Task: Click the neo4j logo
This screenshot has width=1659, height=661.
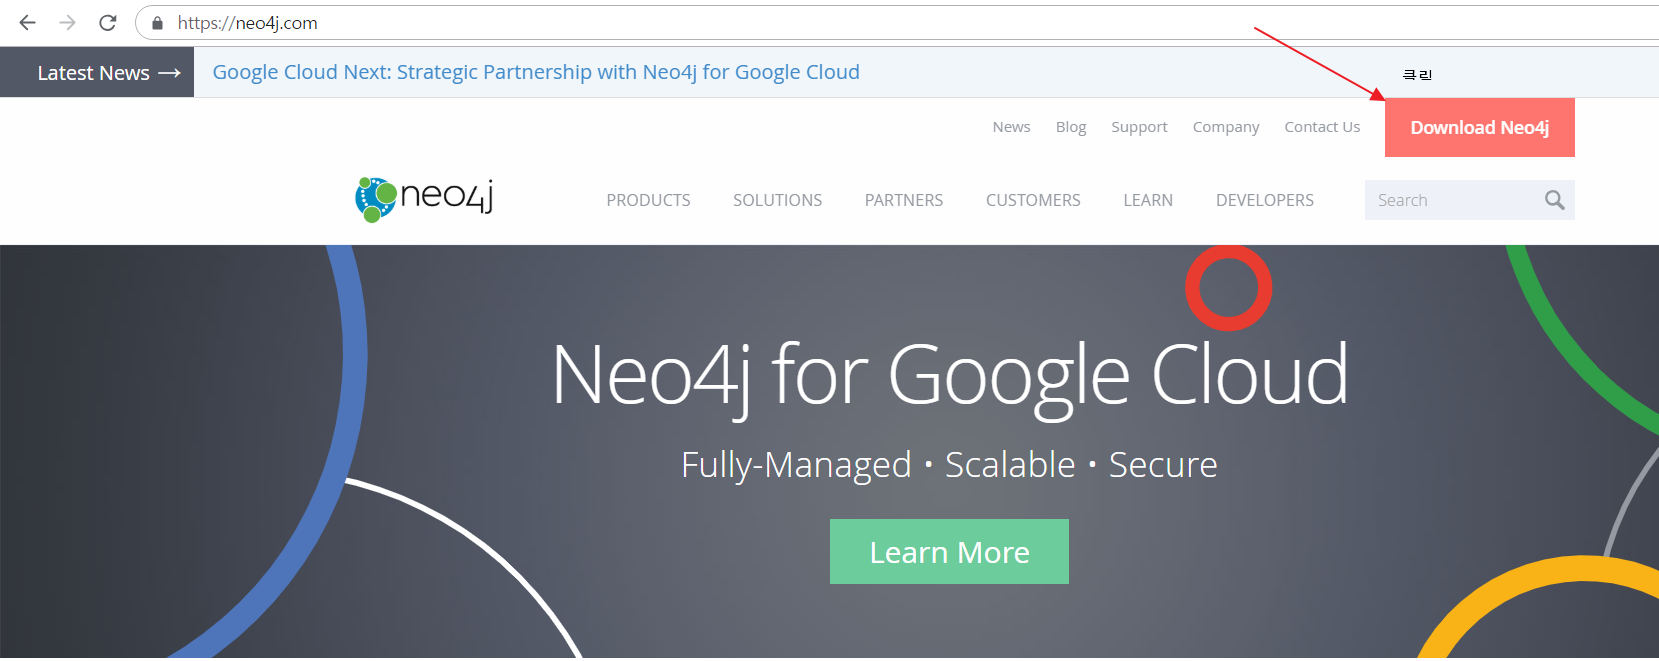Action: click(x=424, y=199)
